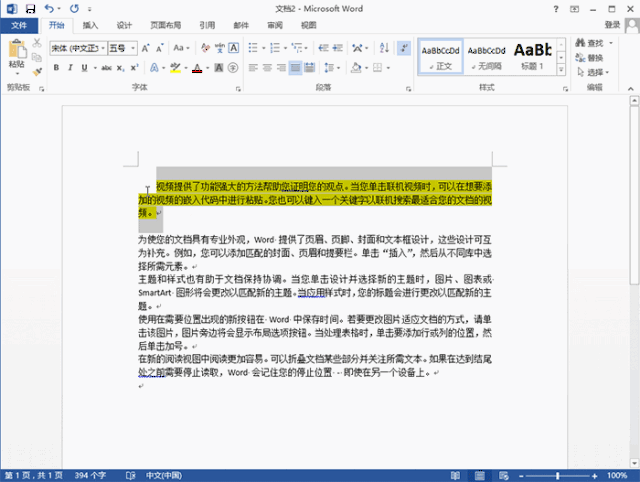This screenshot has height=482, width=640.
Task: Open the font name combo box
Action: pyautogui.click(x=78, y=48)
